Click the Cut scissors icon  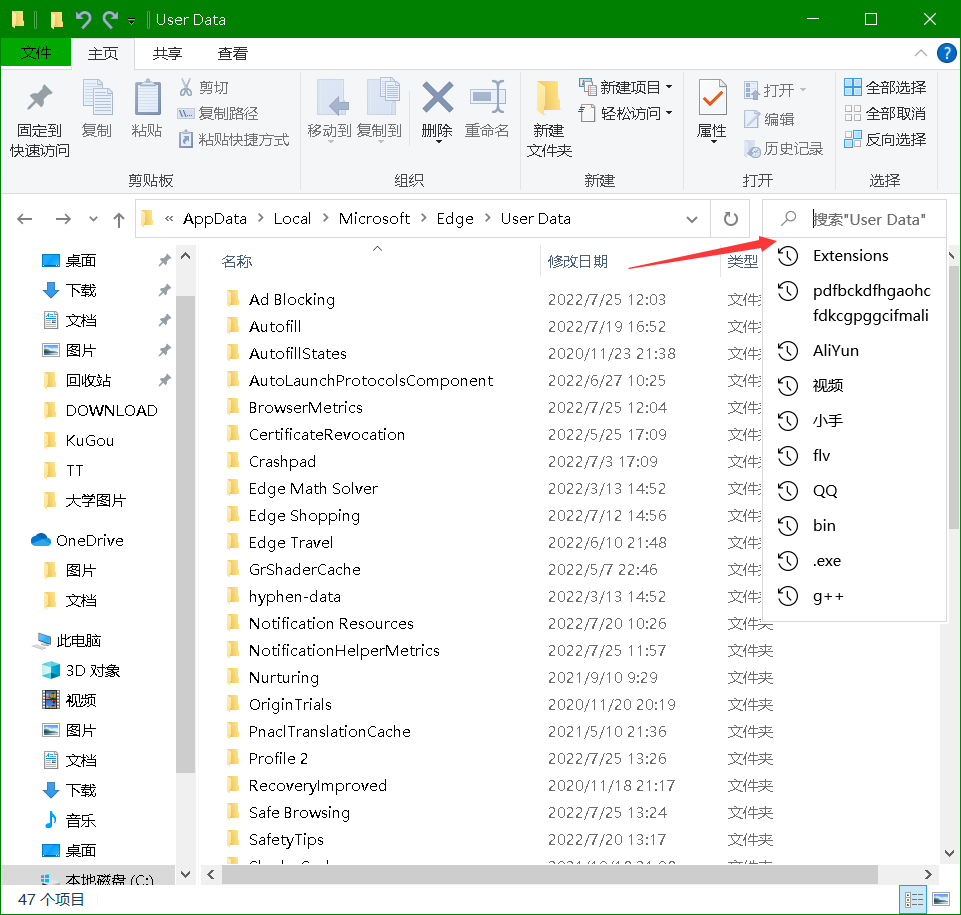(x=186, y=87)
